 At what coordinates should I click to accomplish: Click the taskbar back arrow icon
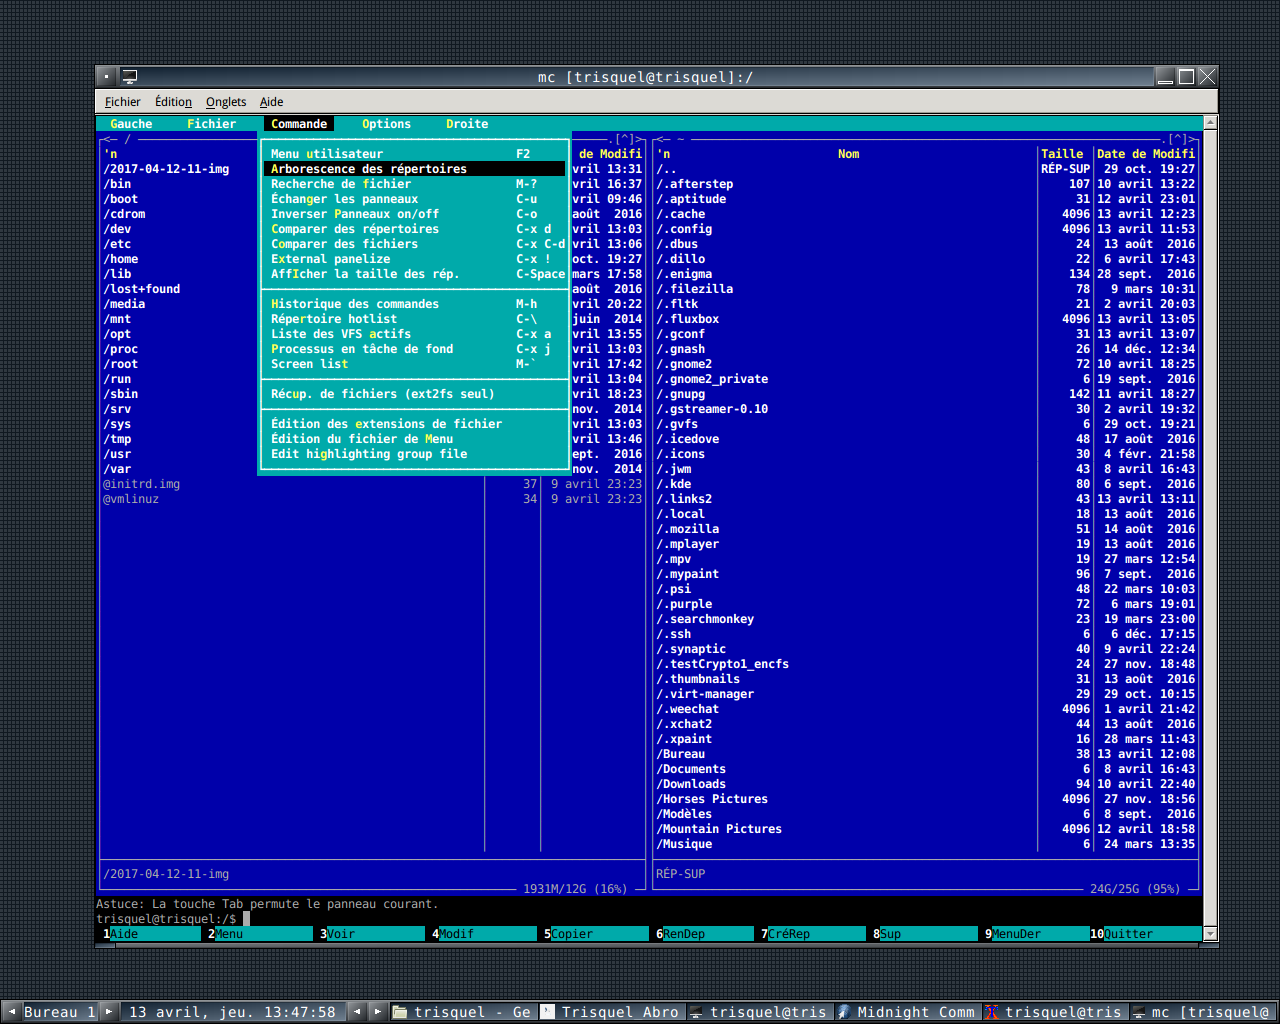click(x=356, y=1011)
